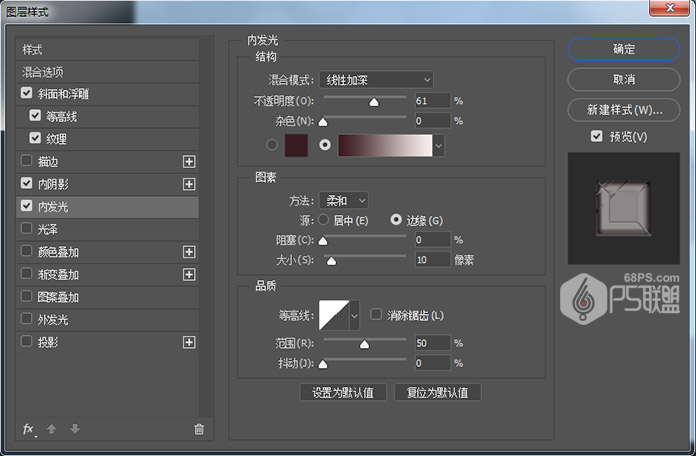
Task: Select the 居中 source radio button
Action: [323, 219]
